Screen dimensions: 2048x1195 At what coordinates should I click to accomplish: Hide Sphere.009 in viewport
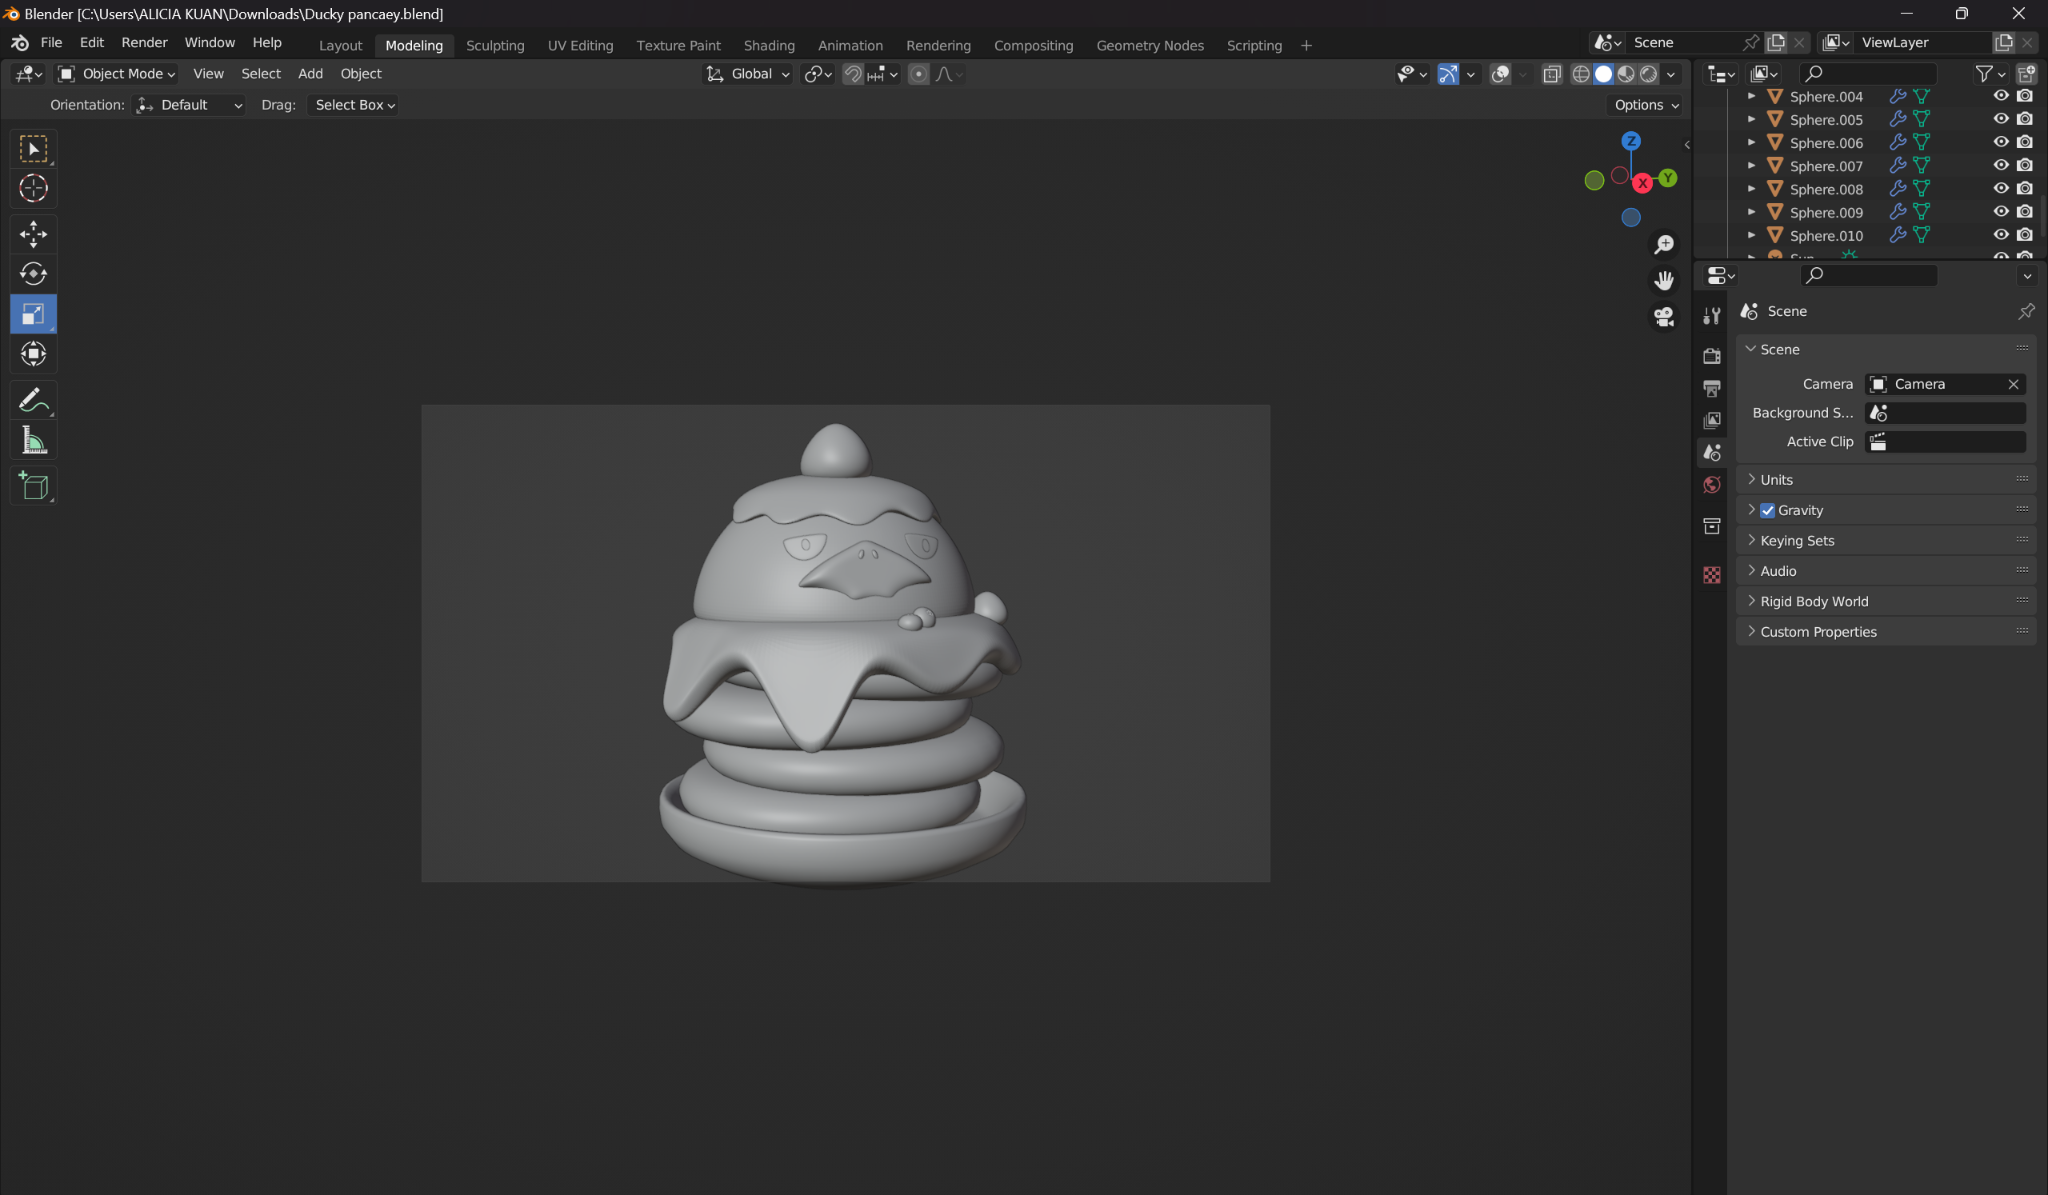[2001, 212]
